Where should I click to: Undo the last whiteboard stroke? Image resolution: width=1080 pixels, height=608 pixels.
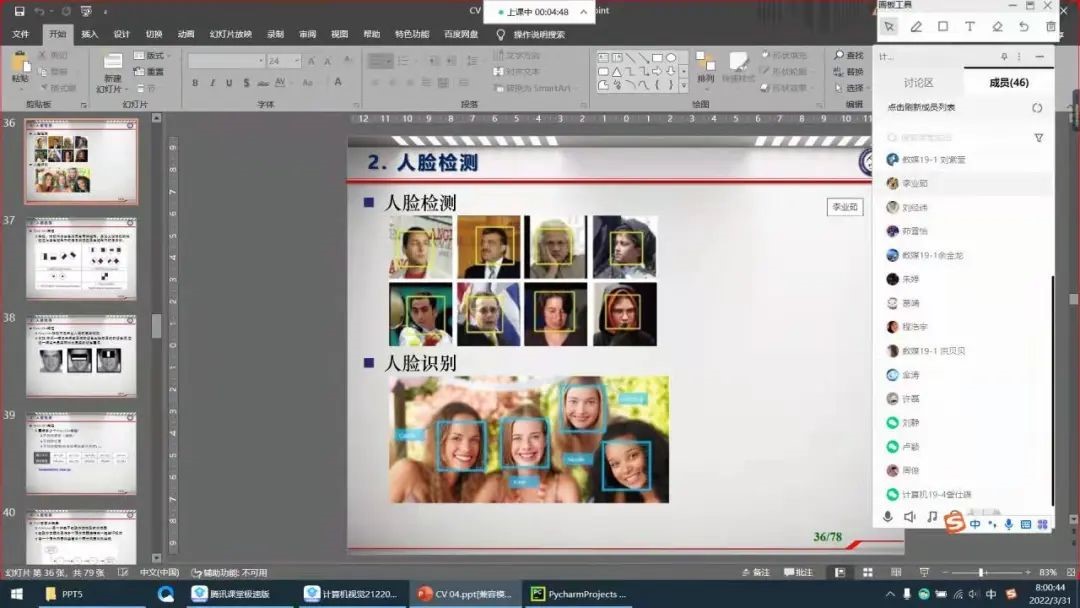(1024, 27)
